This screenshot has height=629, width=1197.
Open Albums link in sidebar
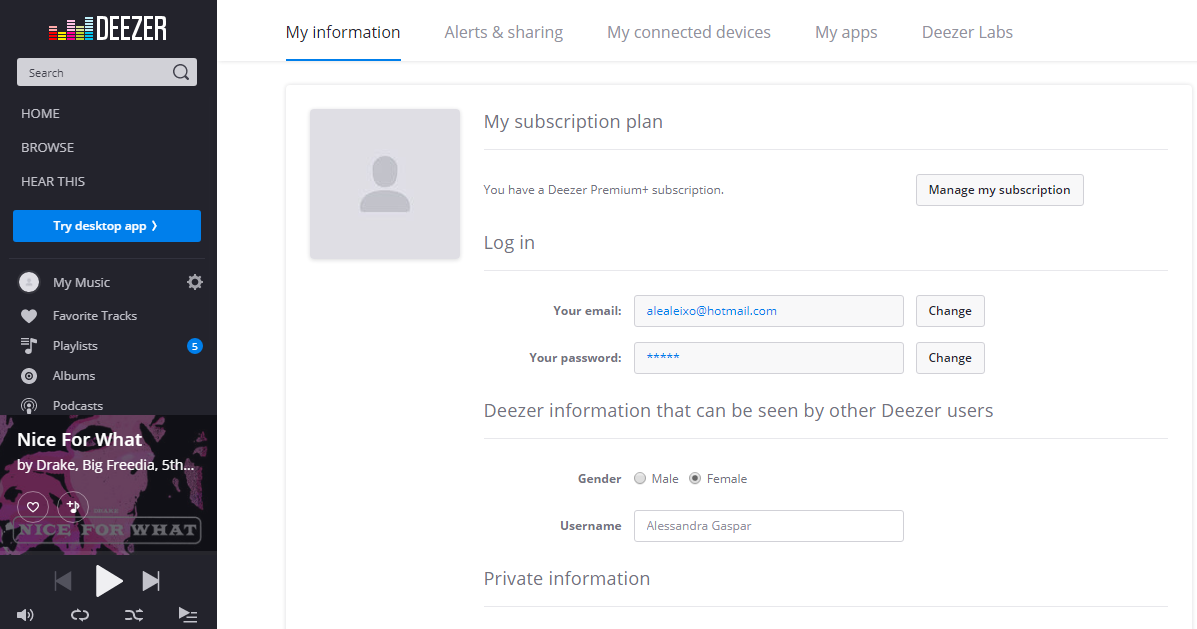[74, 376]
